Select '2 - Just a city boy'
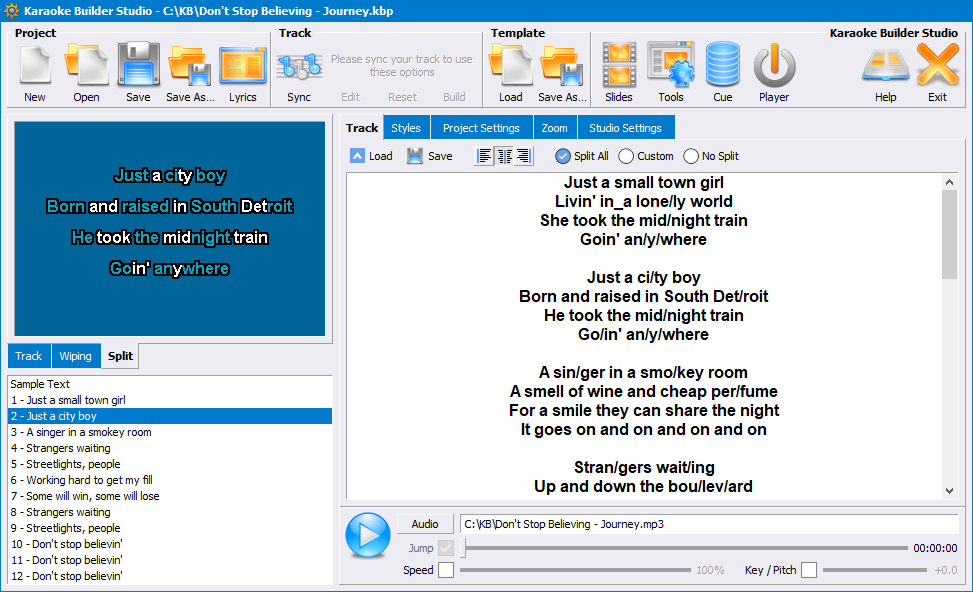973x592 pixels. tap(169, 416)
